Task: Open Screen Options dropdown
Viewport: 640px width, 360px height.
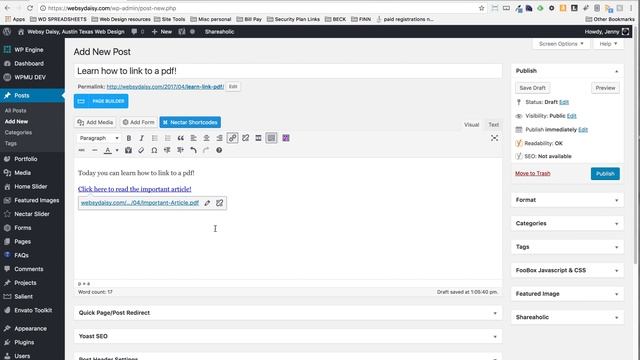Action: (x=561, y=44)
